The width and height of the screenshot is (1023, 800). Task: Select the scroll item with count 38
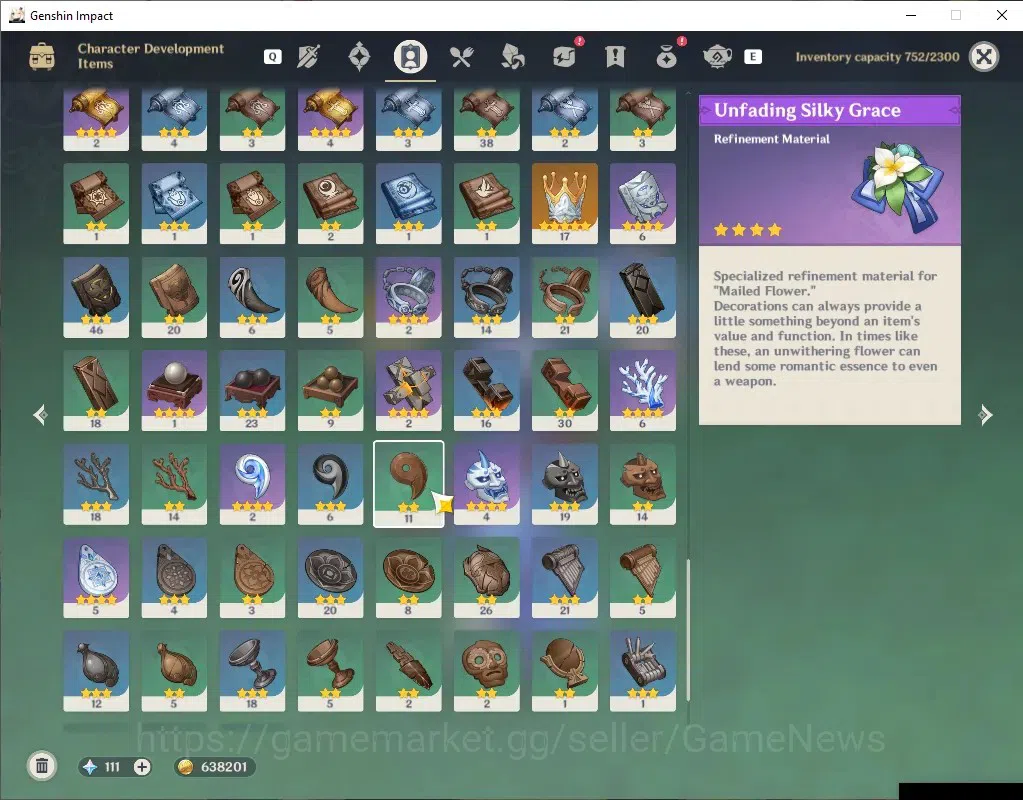(487, 120)
